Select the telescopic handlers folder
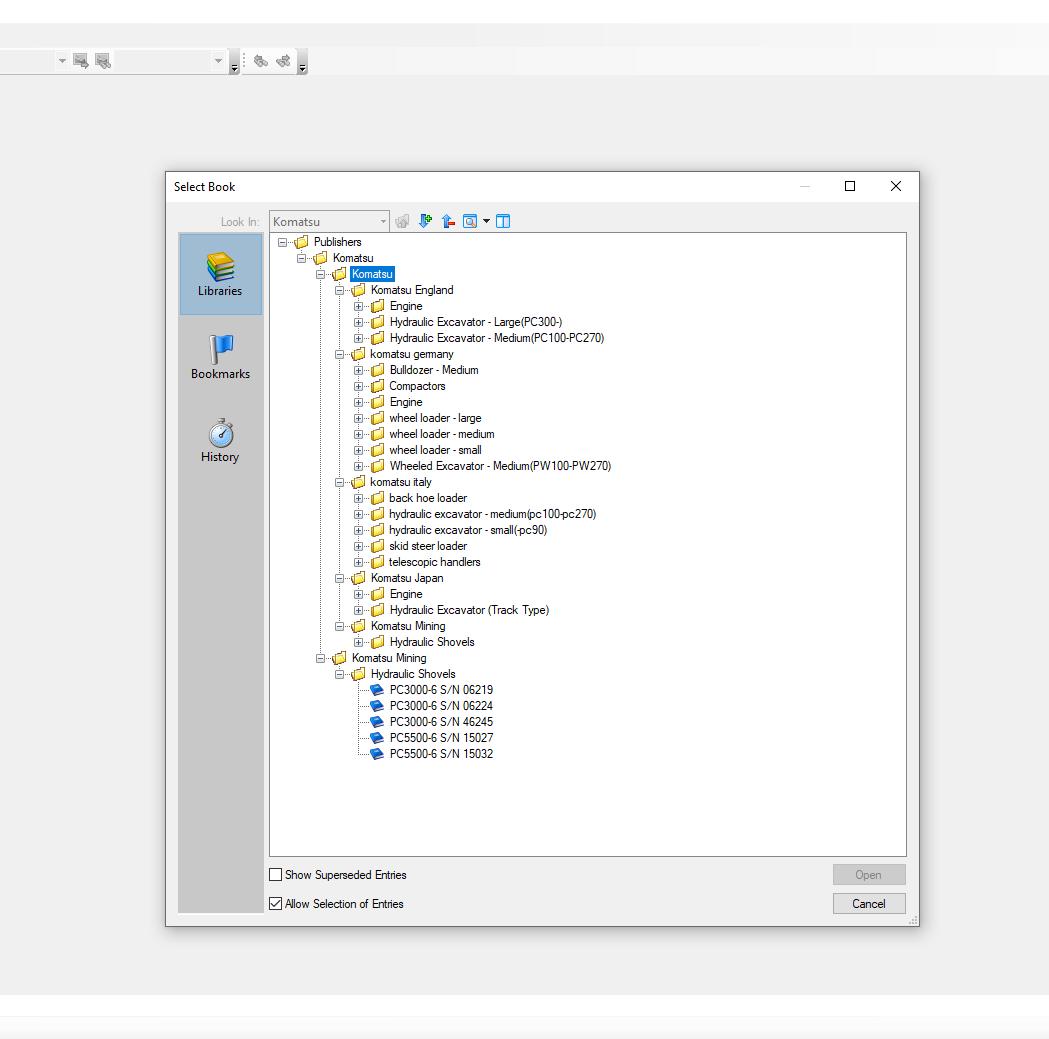Screen dimensions: 1049x1039 [x=434, y=562]
